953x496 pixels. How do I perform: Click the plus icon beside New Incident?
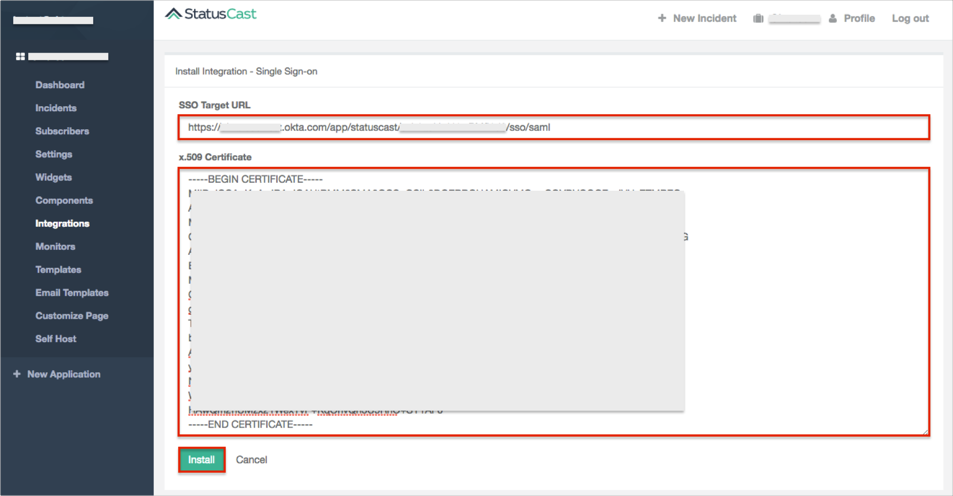[662, 18]
